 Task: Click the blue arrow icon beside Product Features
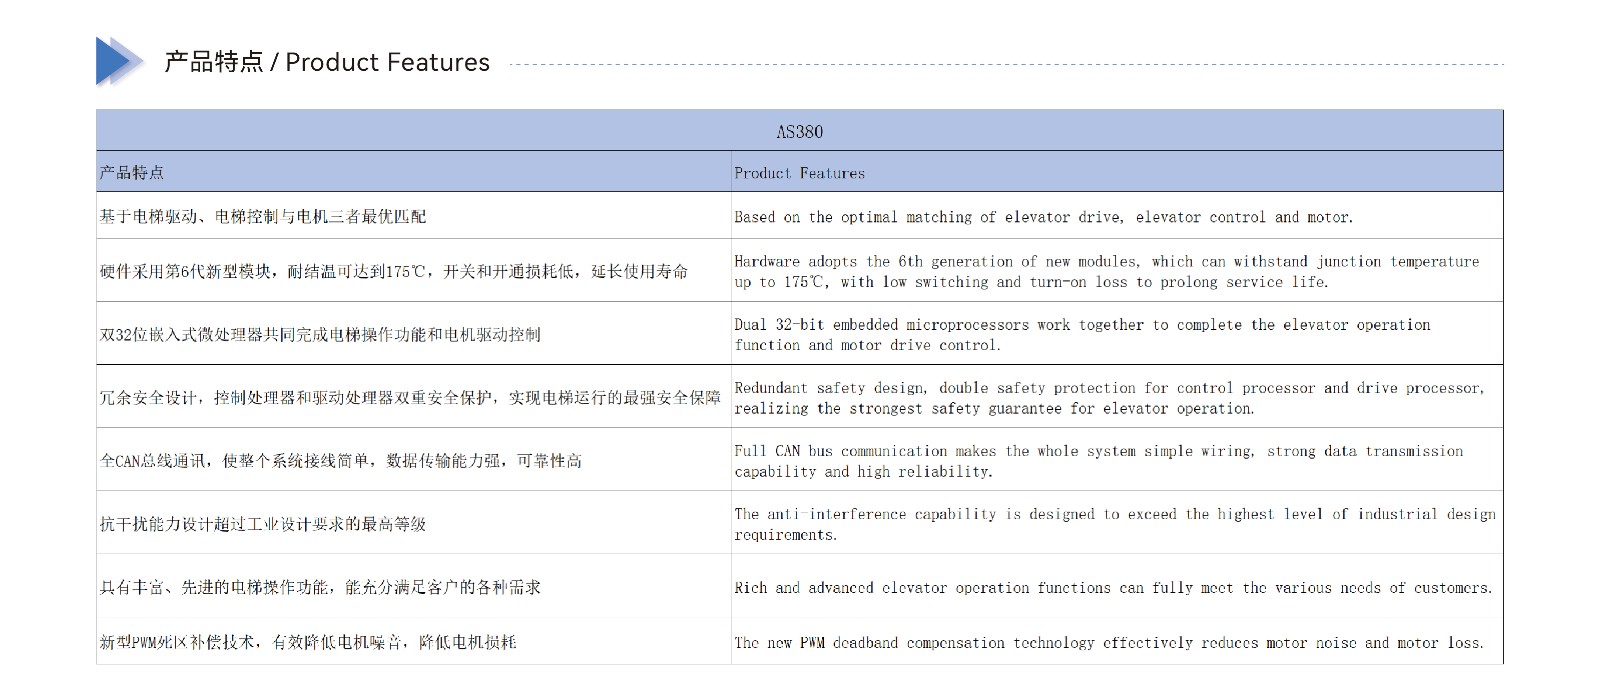coord(119,61)
